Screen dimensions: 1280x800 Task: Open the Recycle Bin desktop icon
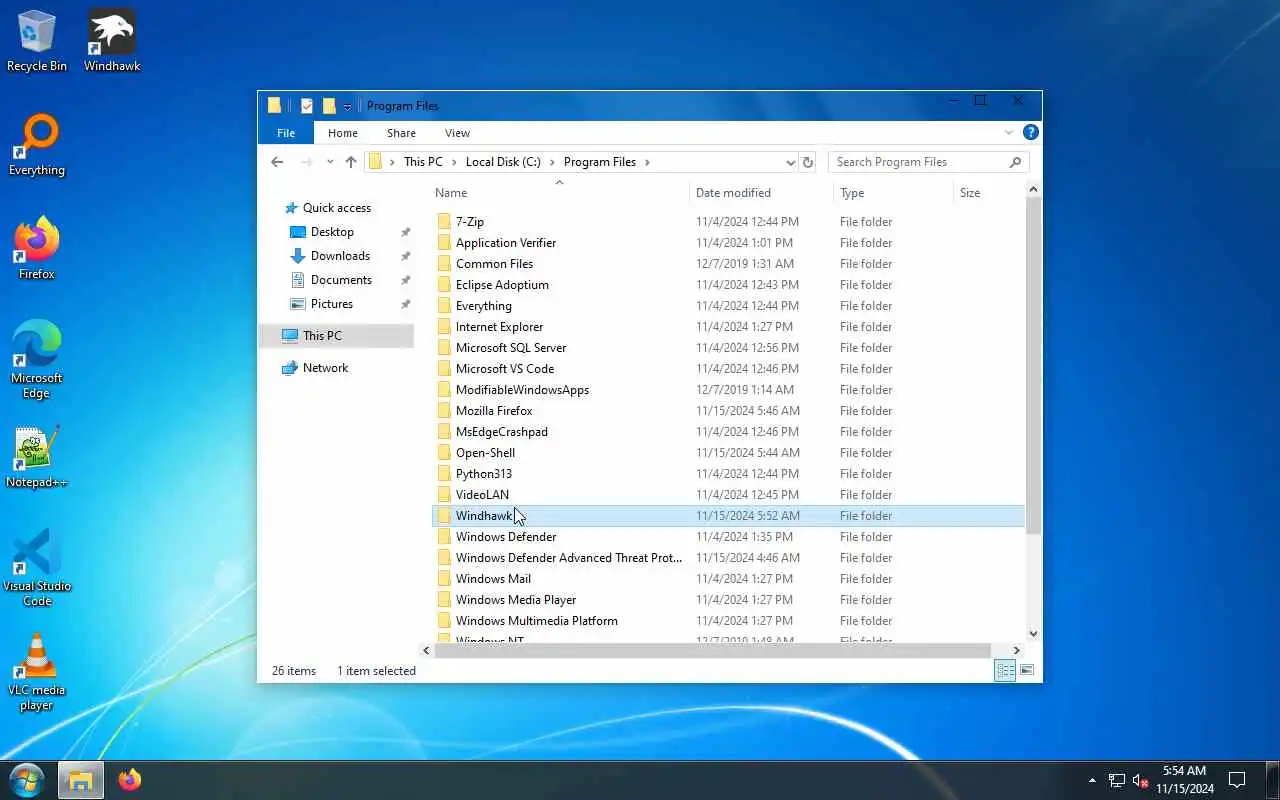click(37, 42)
